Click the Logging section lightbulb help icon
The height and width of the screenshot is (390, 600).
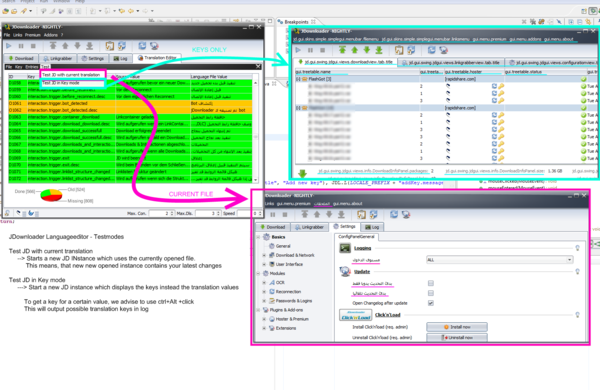tap(577, 248)
